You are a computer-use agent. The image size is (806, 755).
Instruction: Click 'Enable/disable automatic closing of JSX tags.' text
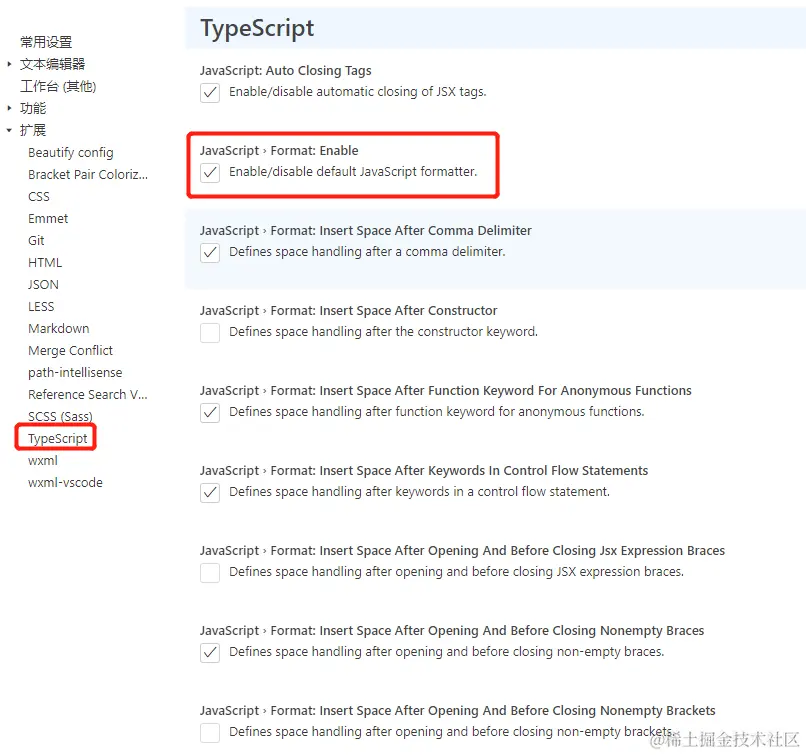tap(358, 91)
